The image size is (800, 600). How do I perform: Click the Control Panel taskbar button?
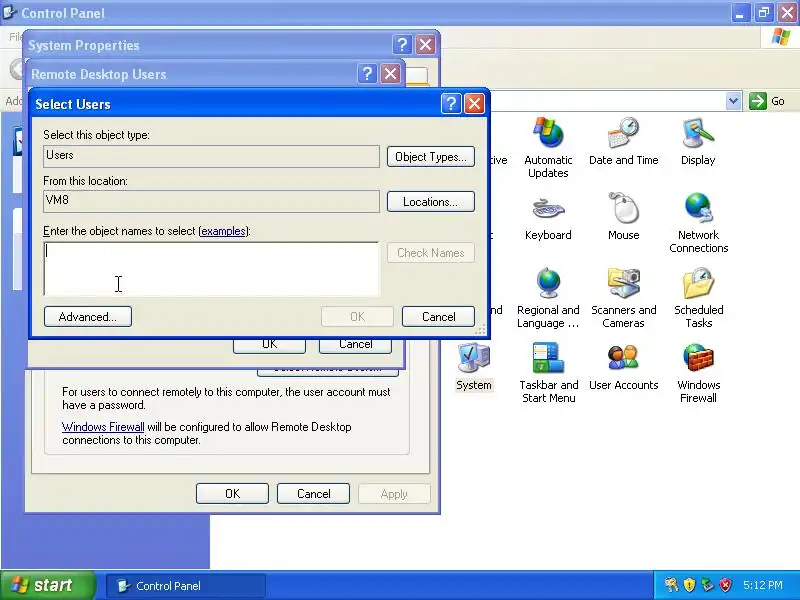click(186, 586)
